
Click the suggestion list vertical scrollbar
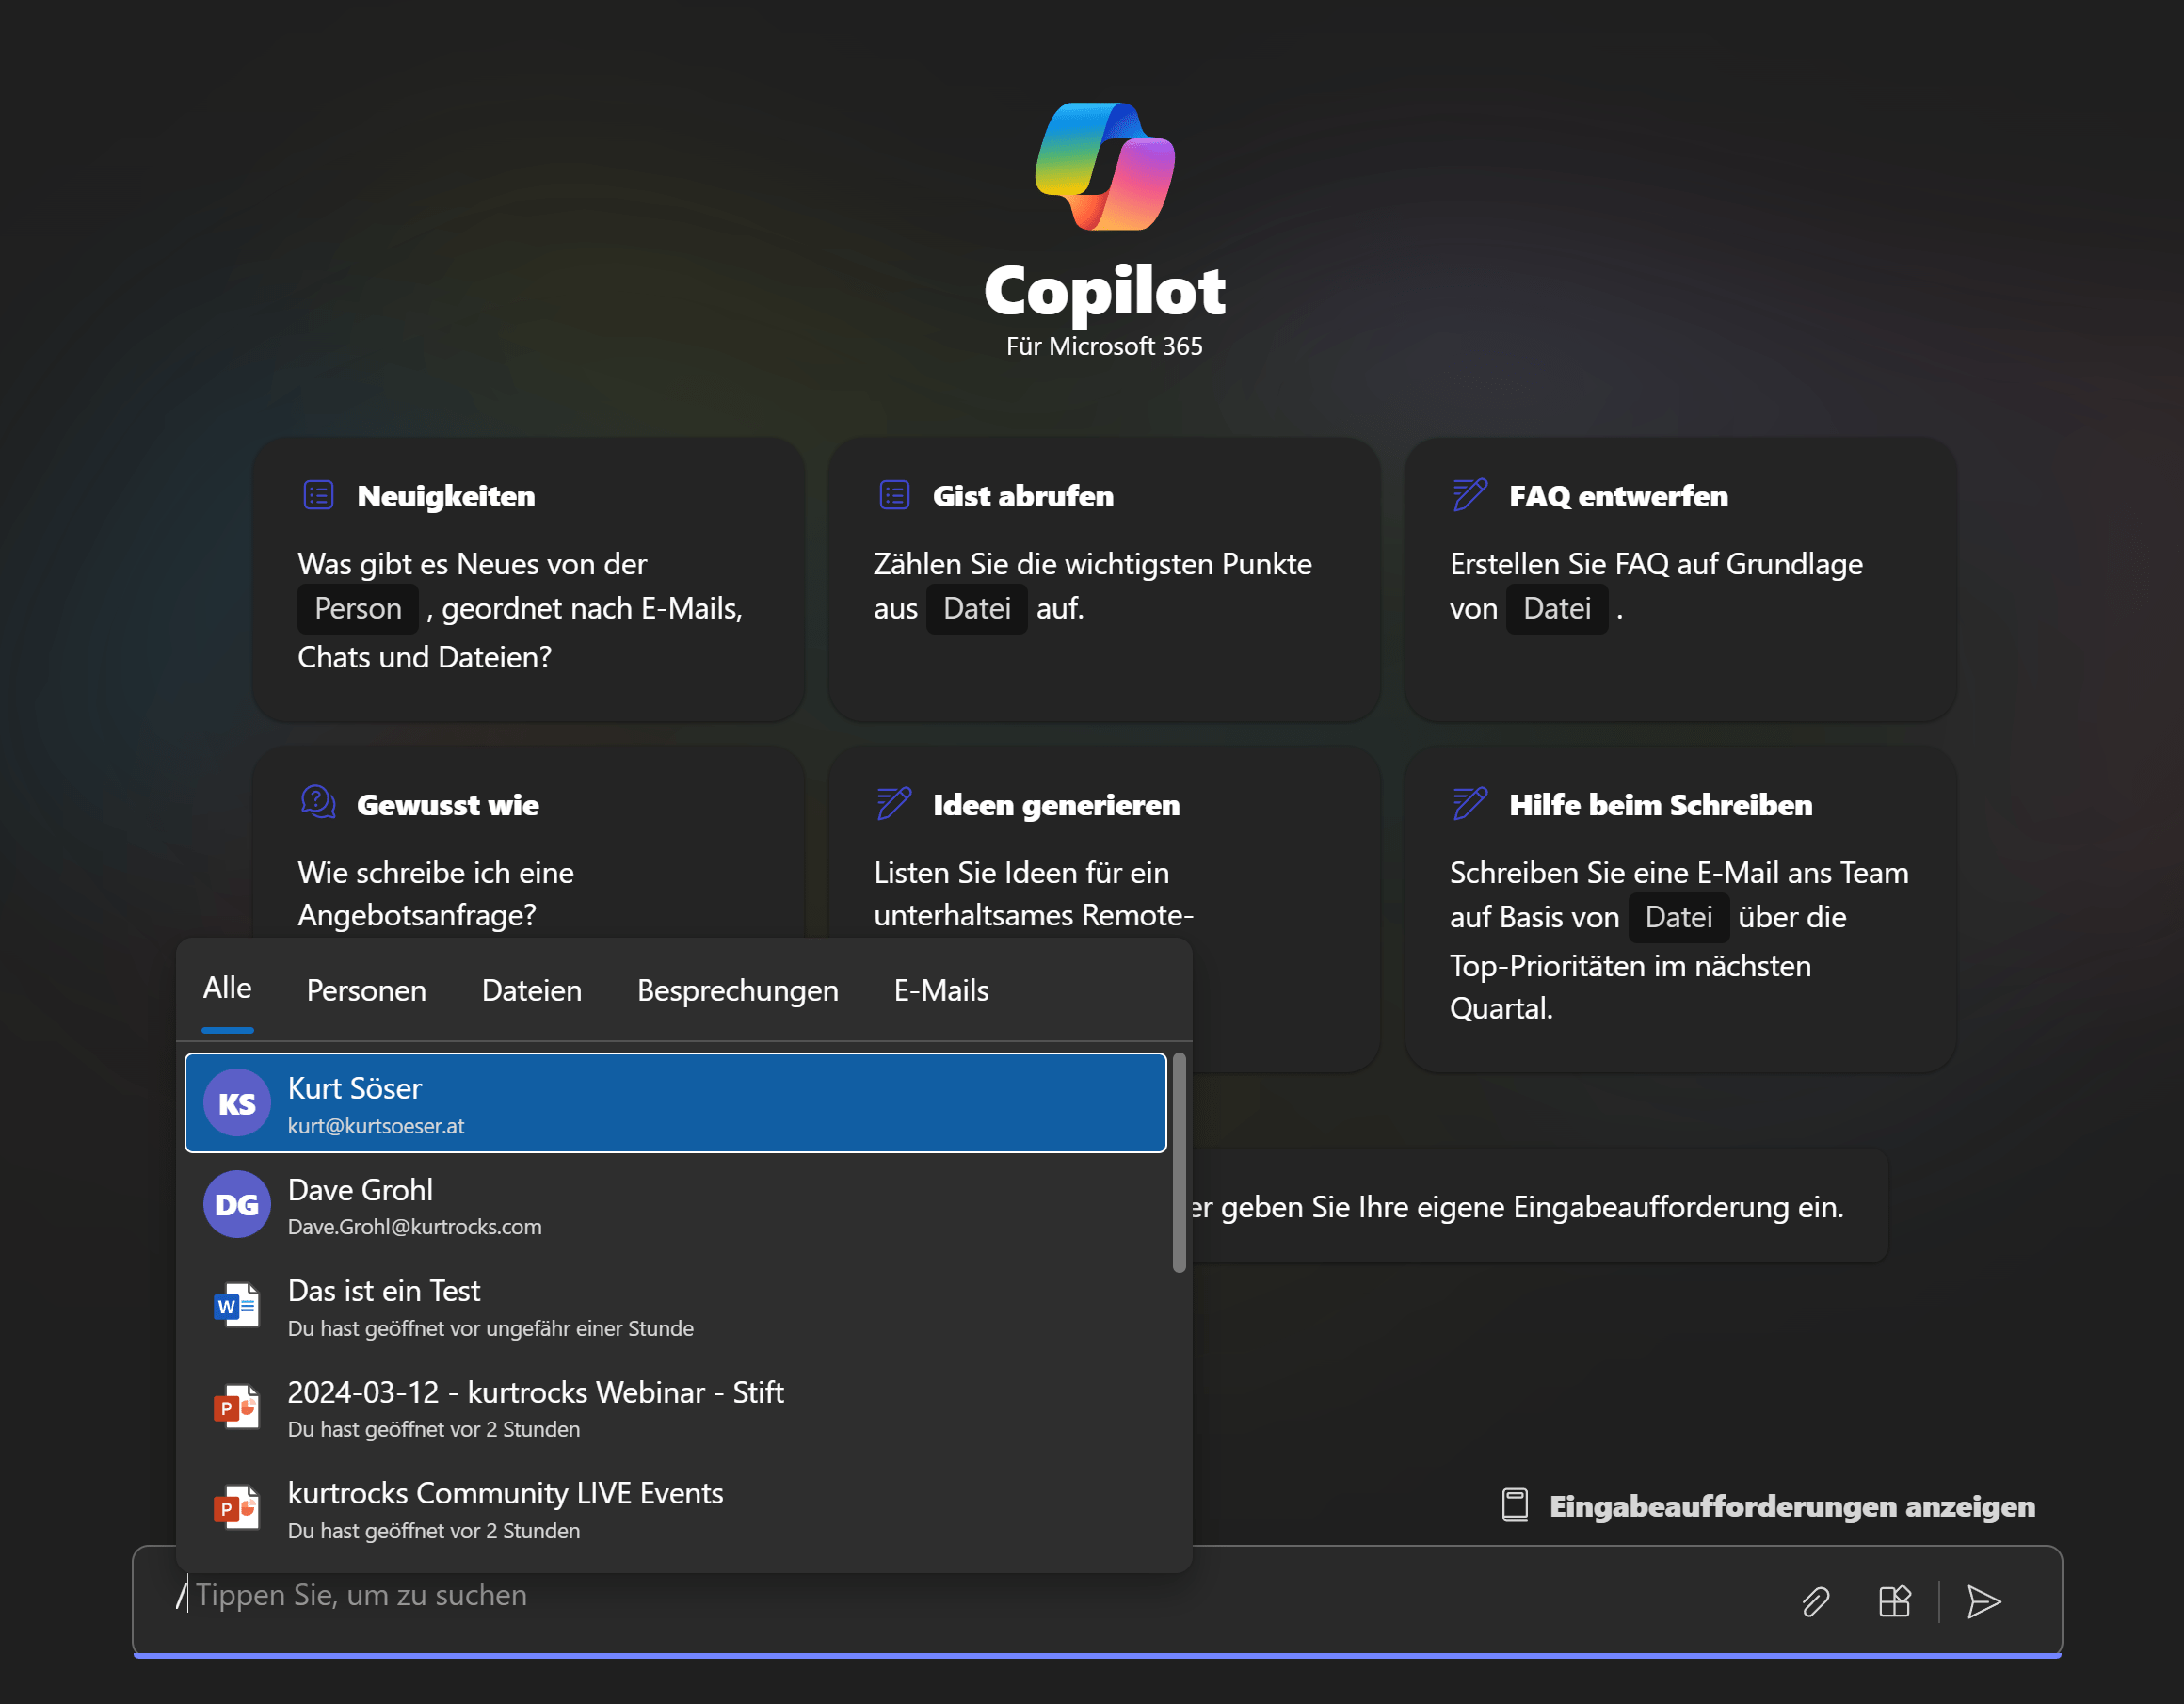point(1179,1162)
